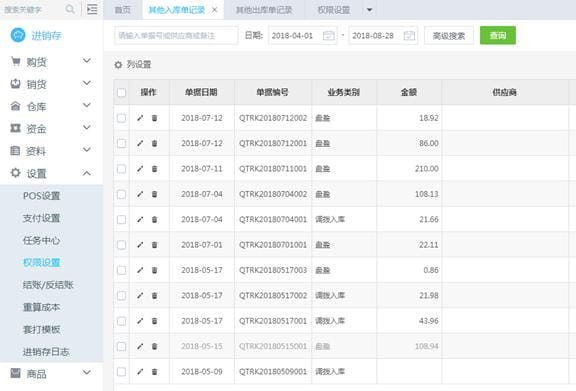Check the row QTRK20180701001 checkbox
Image resolution: width=576 pixels, height=391 pixels.
pyautogui.click(x=121, y=245)
